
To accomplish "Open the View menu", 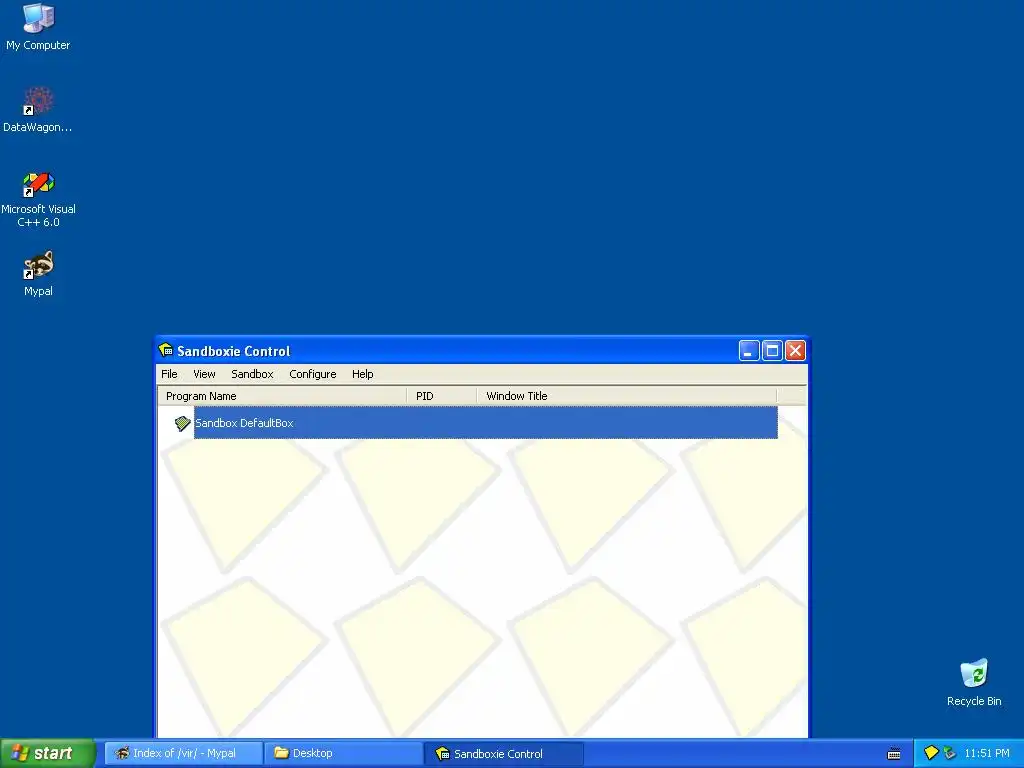I will [x=204, y=374].
